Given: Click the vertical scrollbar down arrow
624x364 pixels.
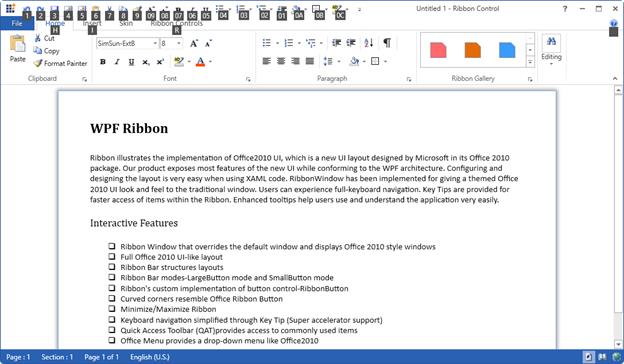Looking at the screenshot, I should 618,344.
